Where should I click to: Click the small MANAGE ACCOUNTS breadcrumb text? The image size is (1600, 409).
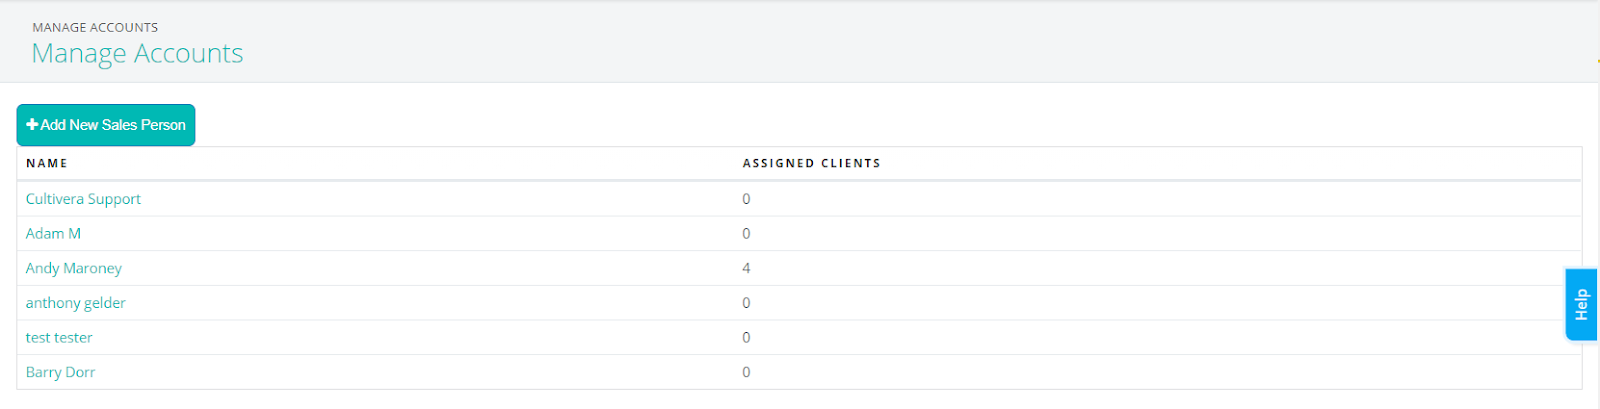(95, 27)
